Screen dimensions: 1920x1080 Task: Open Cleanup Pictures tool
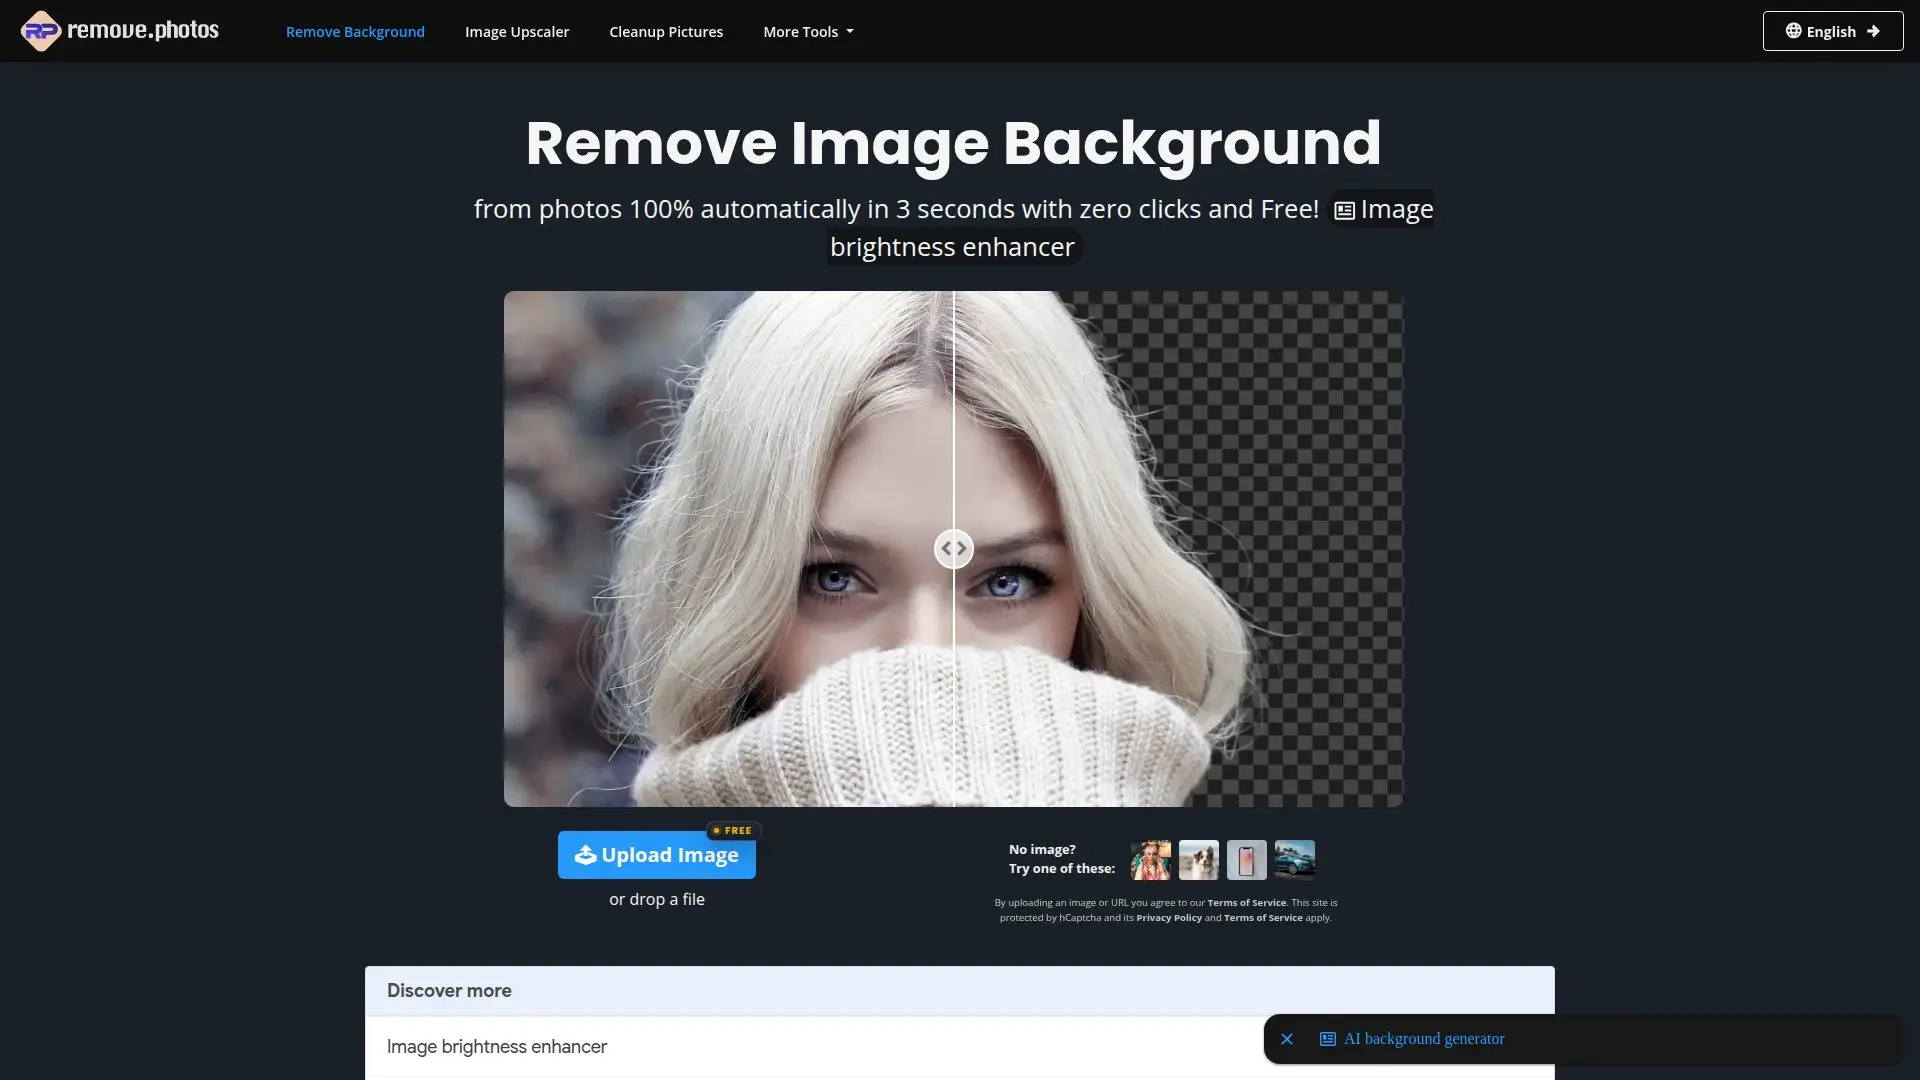point(666,32)
